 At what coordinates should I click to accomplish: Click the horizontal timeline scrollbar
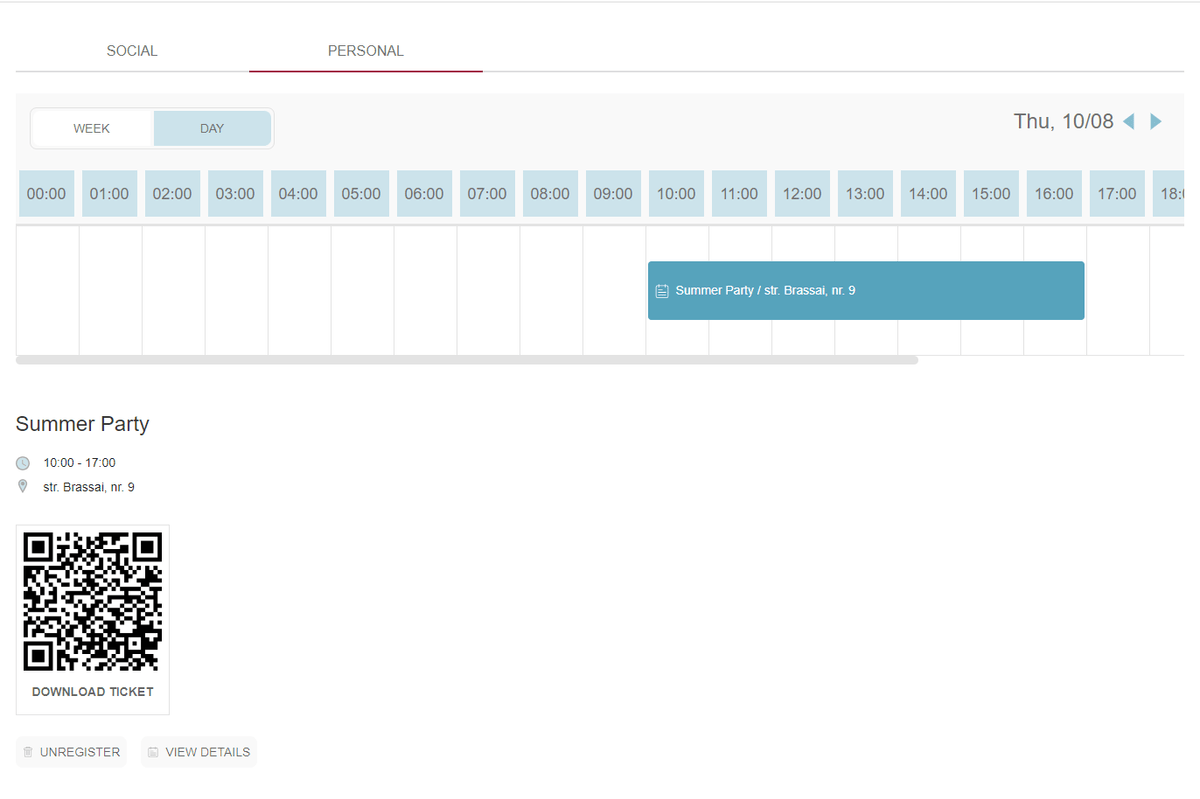(x=467, y=360)
